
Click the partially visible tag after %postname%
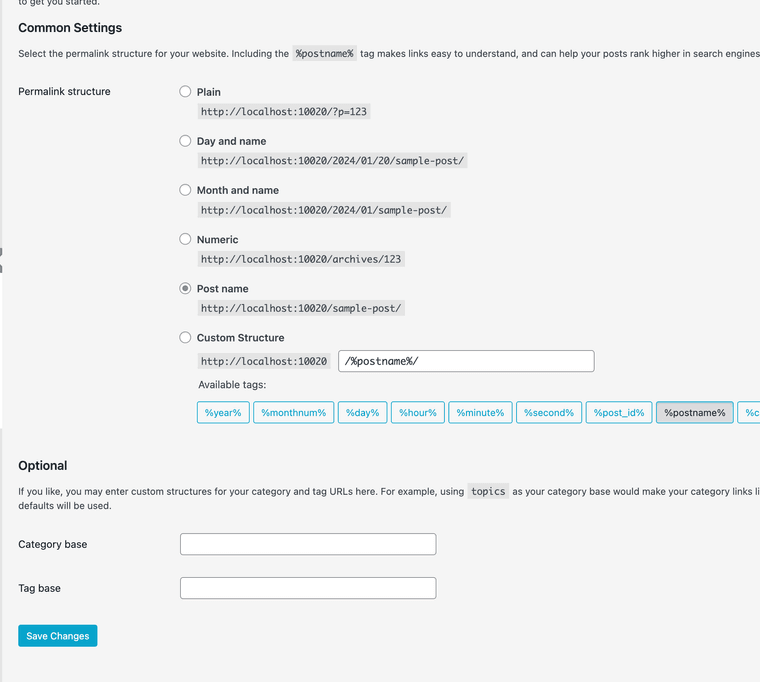pos(750,413)
